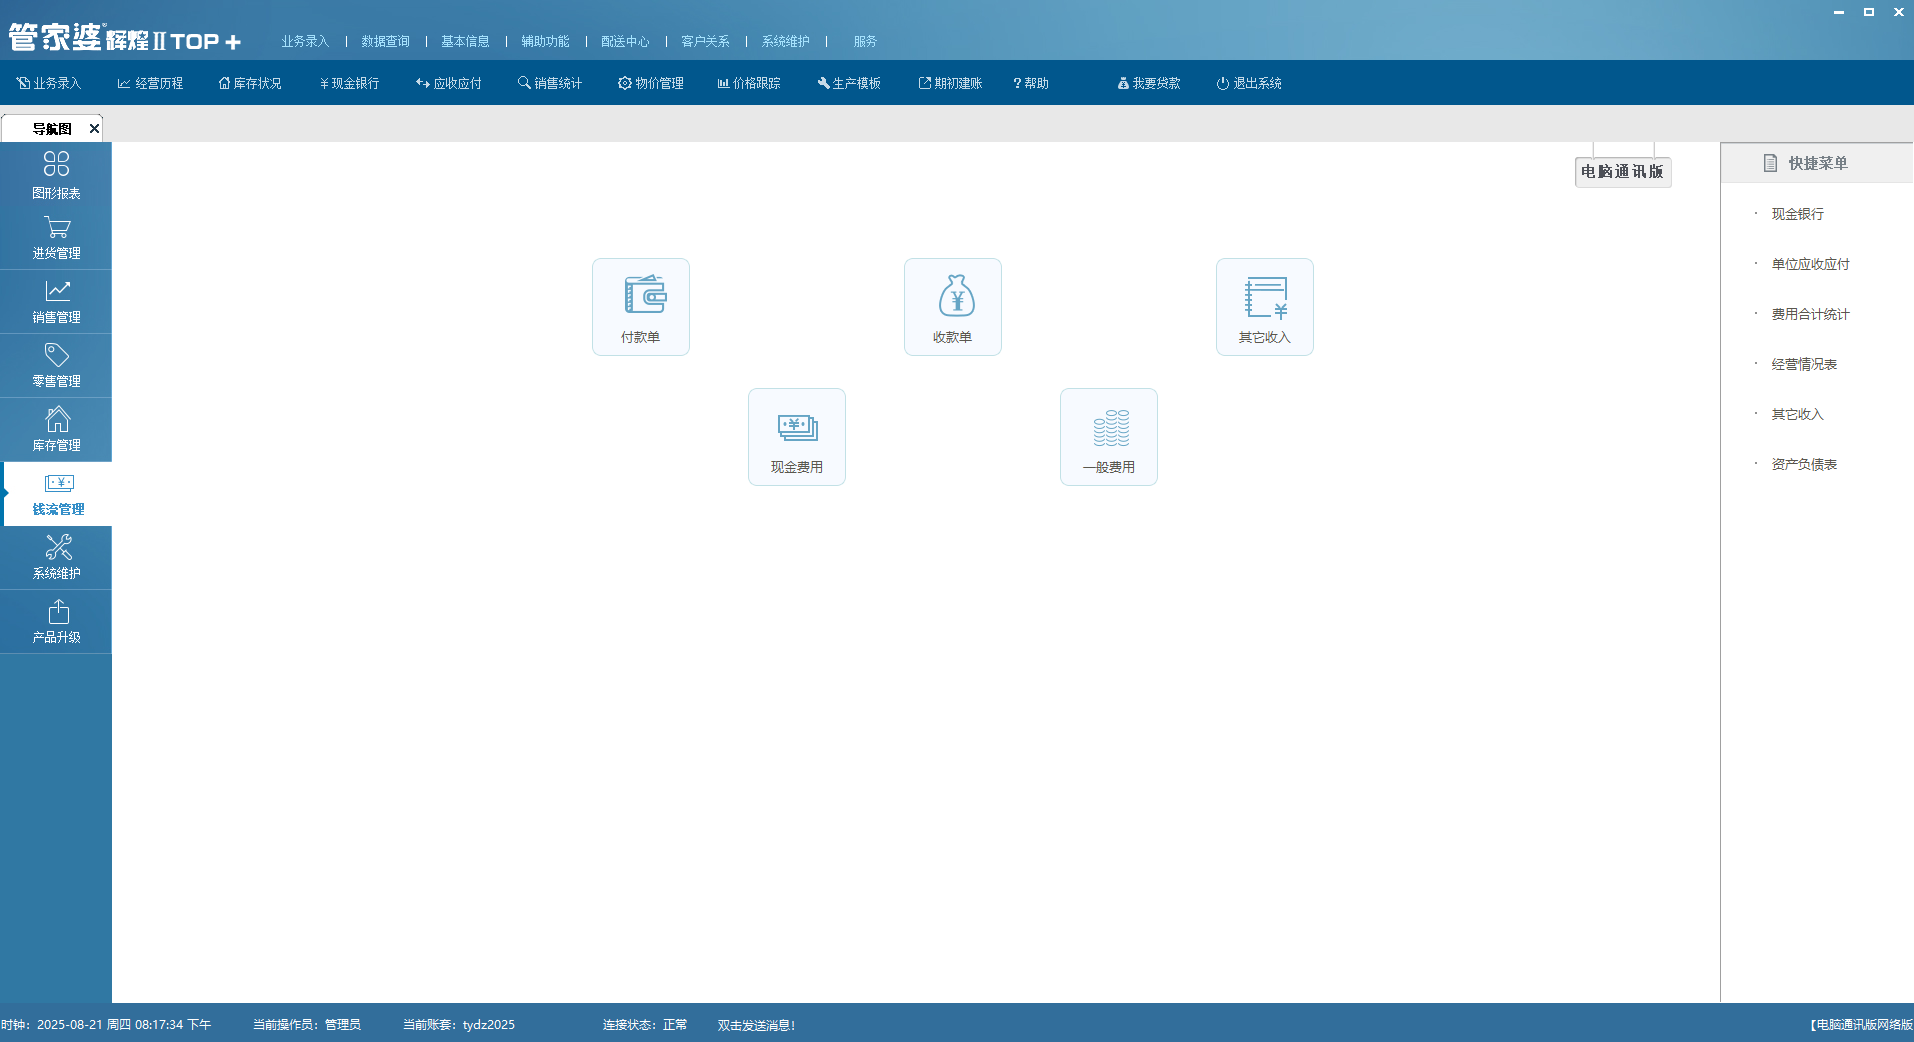Open the 现金费用 cash expense icon
Screen dimensions: 1914x1042
pyautogui.click(x=796, y=436)
